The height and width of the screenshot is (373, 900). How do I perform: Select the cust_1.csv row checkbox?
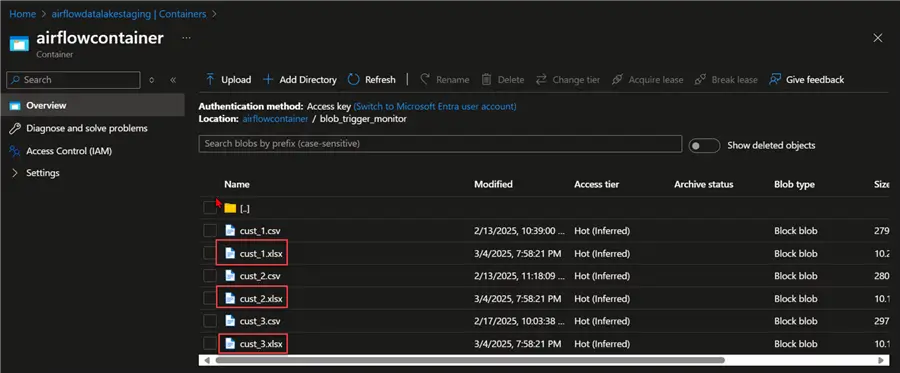pos(210,231)
